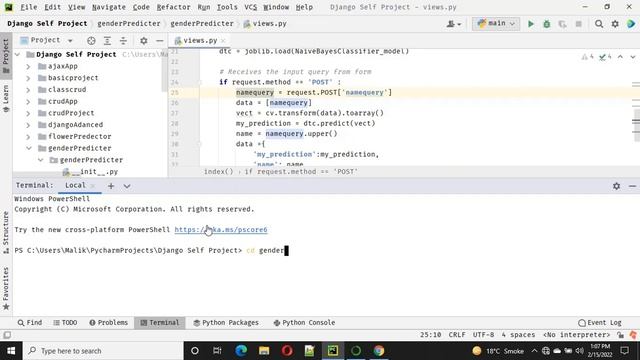Expand crudApp folder

[x=28, y=101]
